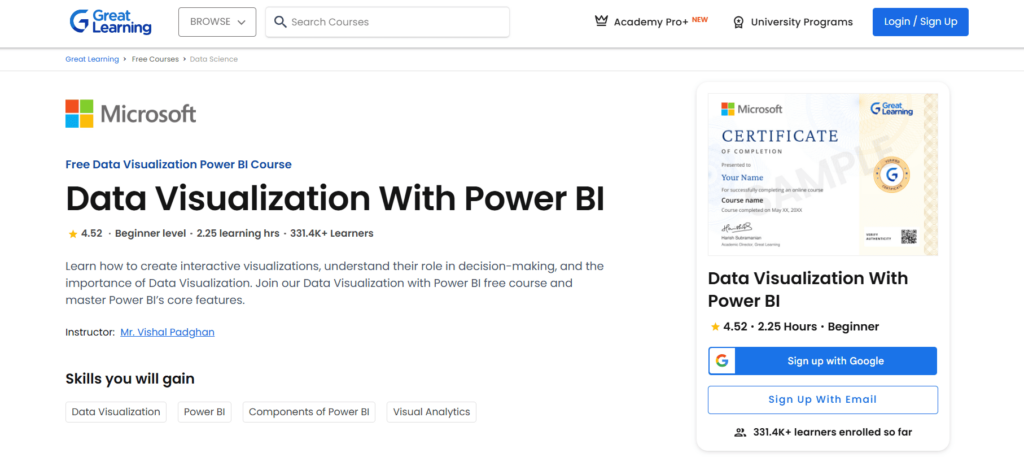This screenshot has height=457, width=1024.
Task: Click the Search Courses input field
Action: tap(395, 22)
